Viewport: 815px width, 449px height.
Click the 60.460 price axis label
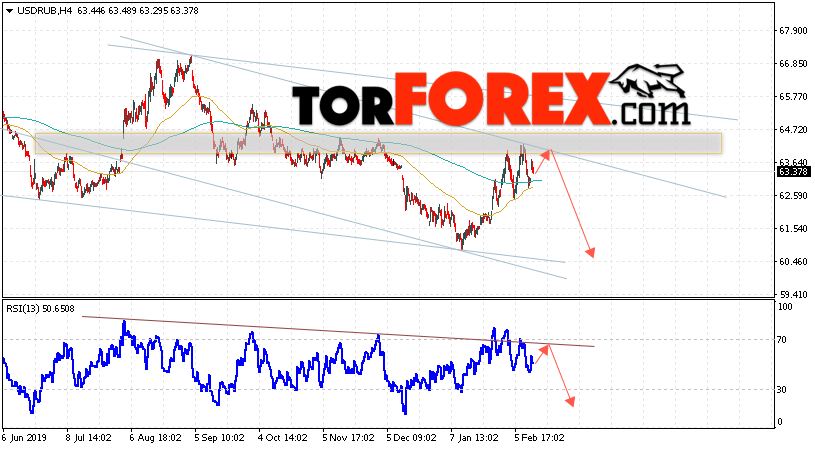(793, 261)
